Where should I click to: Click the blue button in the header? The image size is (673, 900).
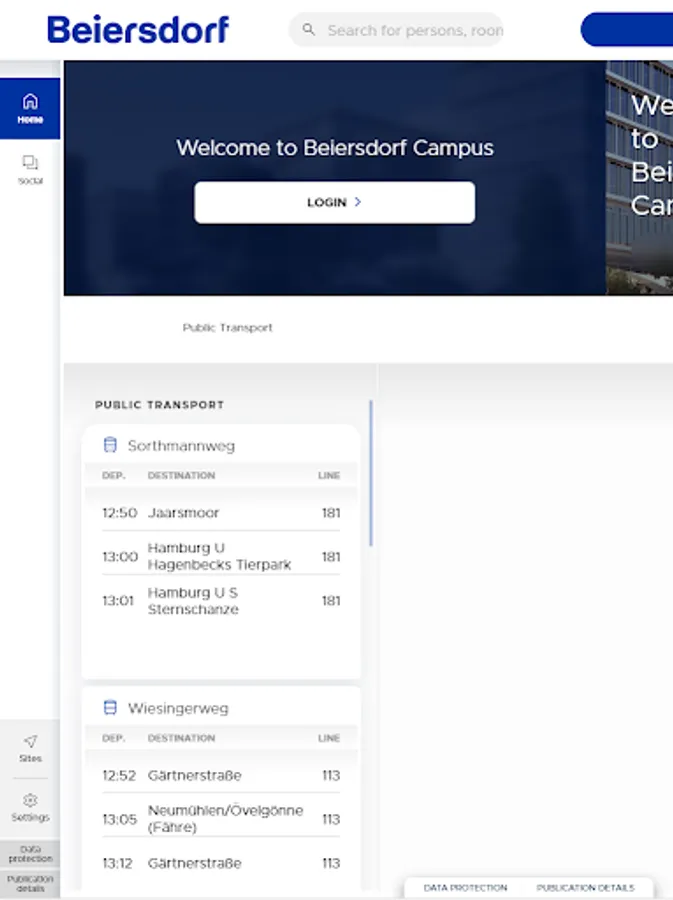pyautogui.click(x=627, y=29)
